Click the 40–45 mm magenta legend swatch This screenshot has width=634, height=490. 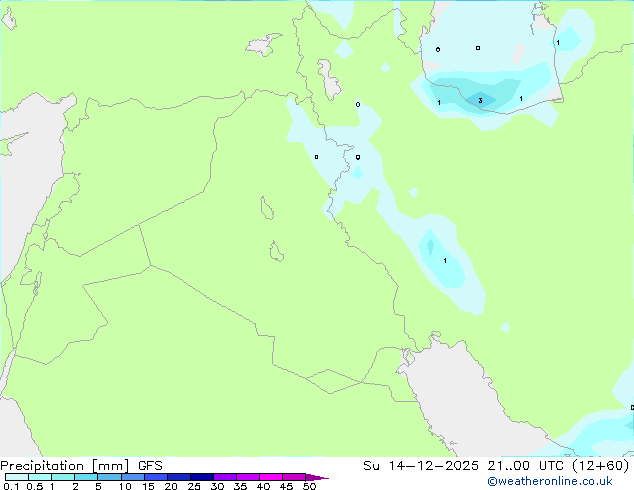tap(271, 477)
